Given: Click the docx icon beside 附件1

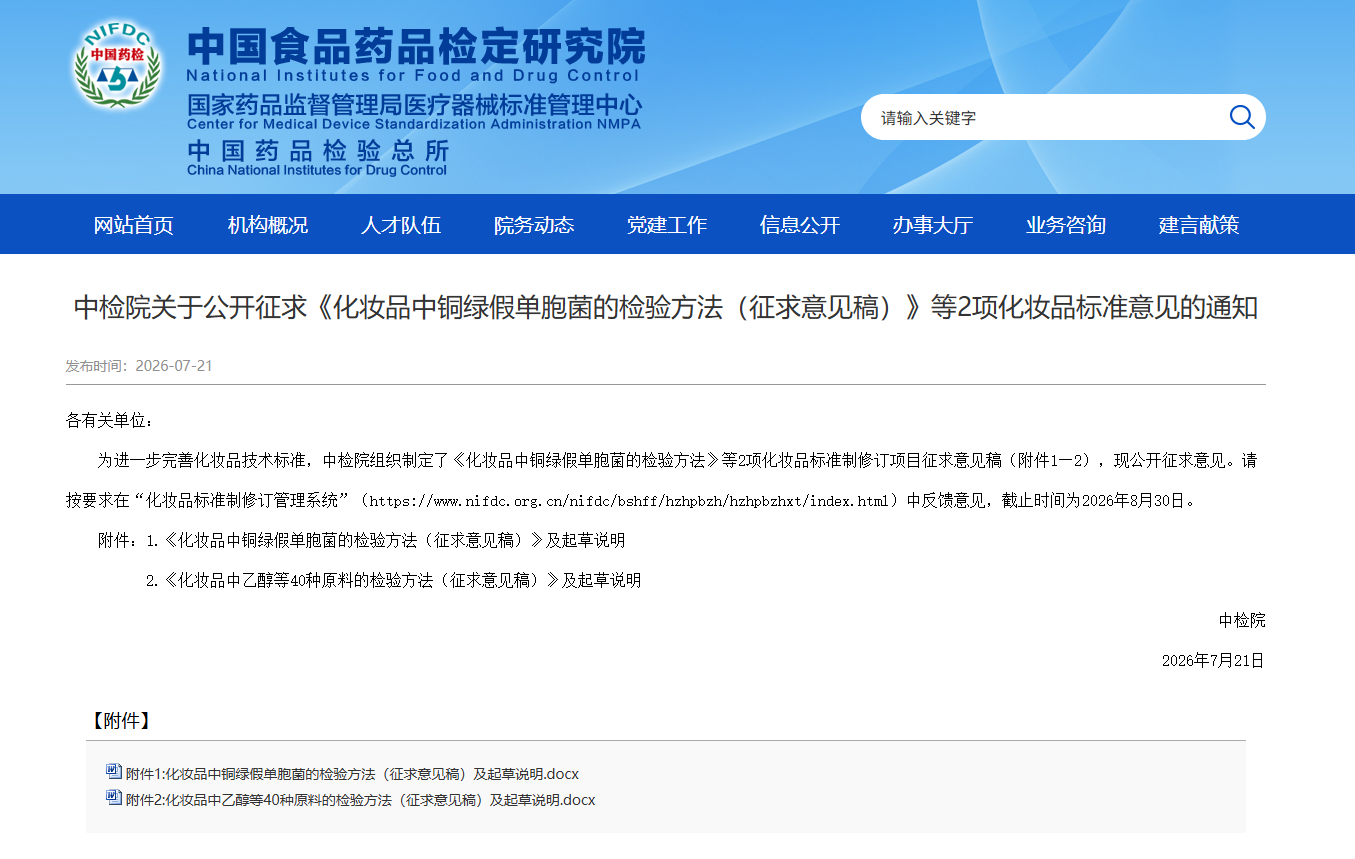Looking at the screenshot, I should [114, 772].
